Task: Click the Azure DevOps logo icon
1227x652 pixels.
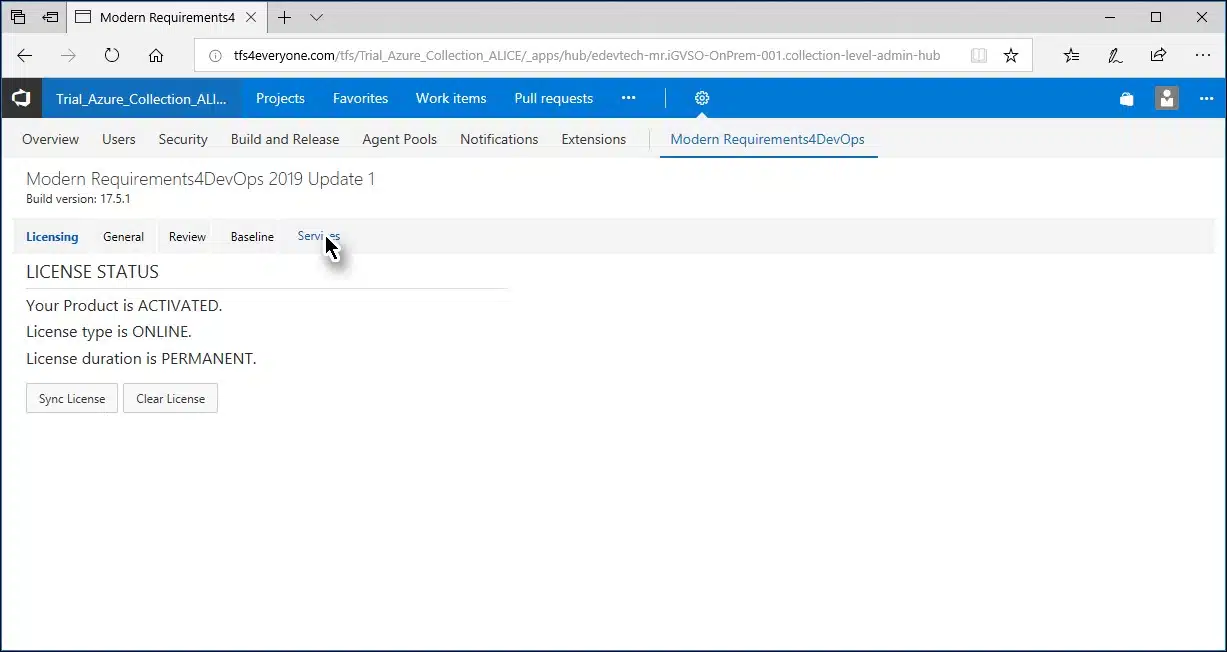Action: (x=21, y=98)
